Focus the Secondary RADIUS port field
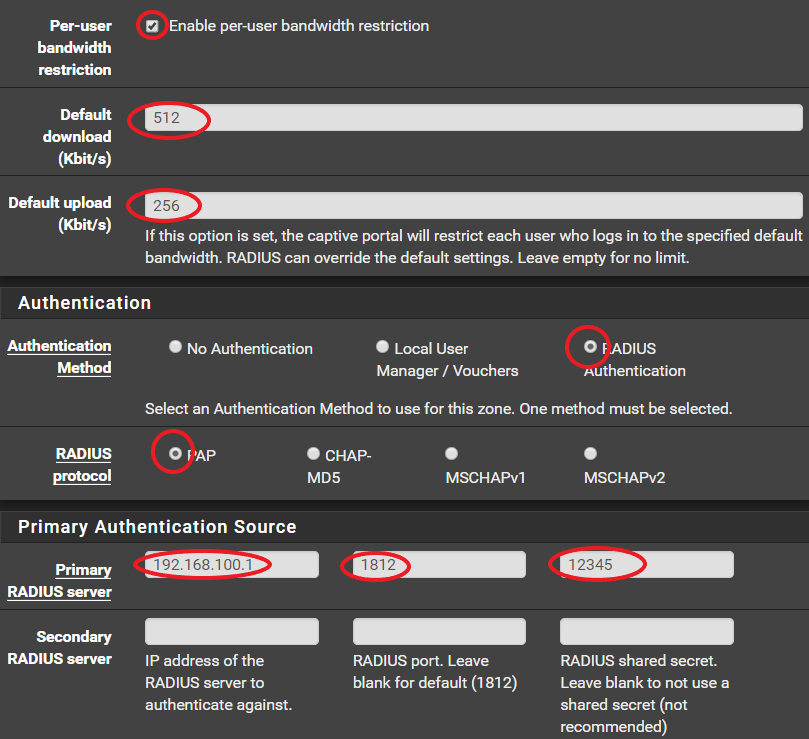The image size is (809, 739). [439, 631]
